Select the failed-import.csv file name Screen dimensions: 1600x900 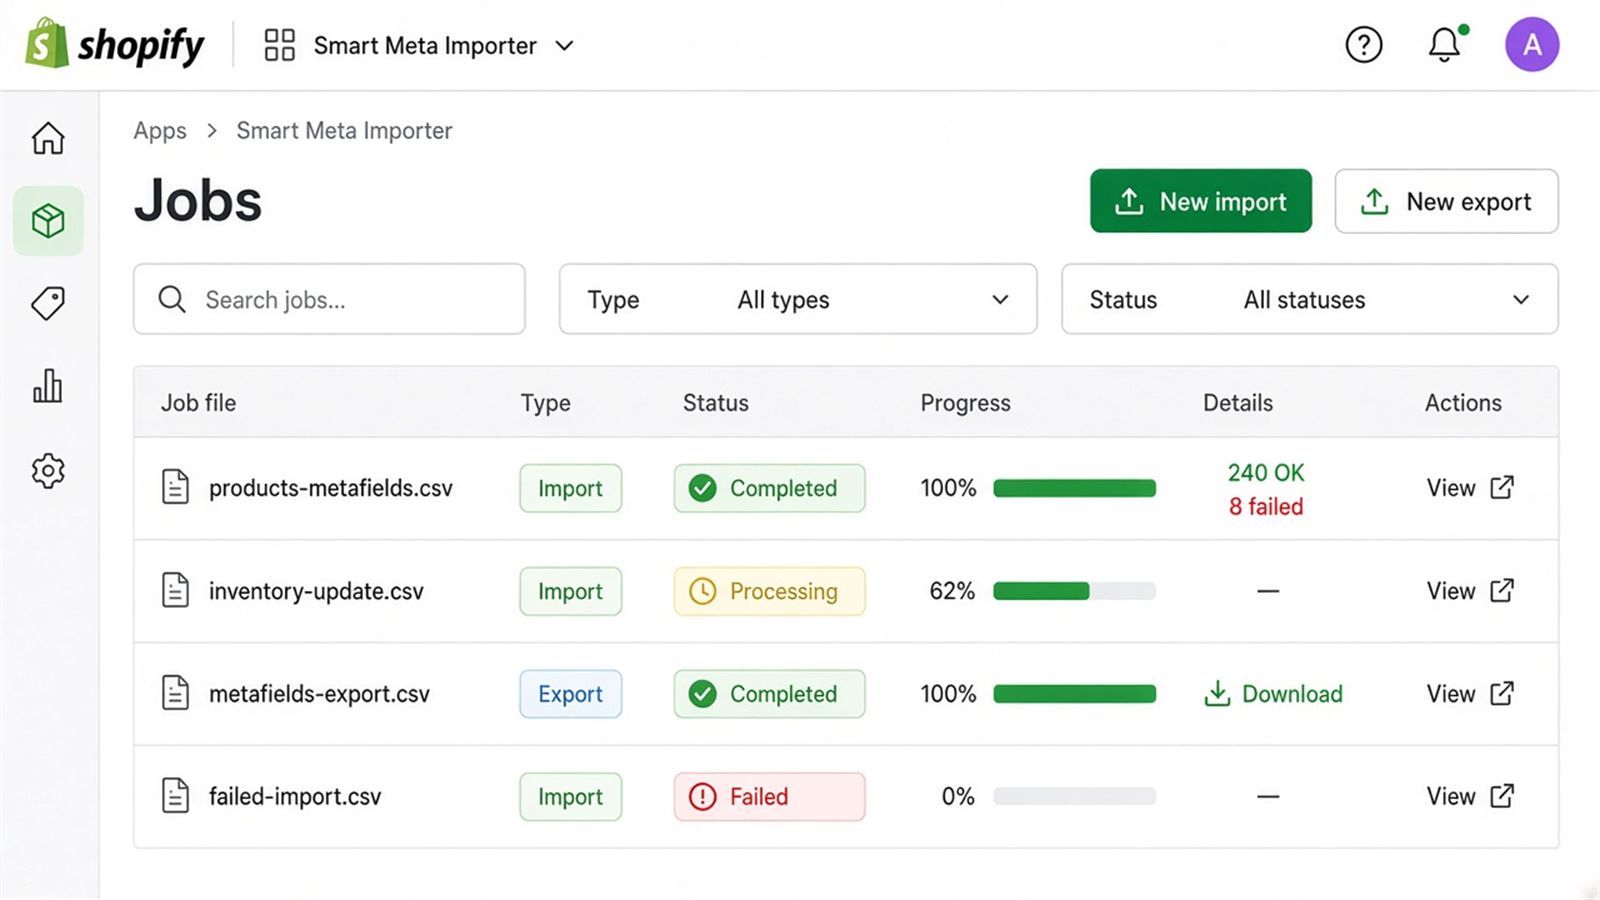(x=295, y=797)
